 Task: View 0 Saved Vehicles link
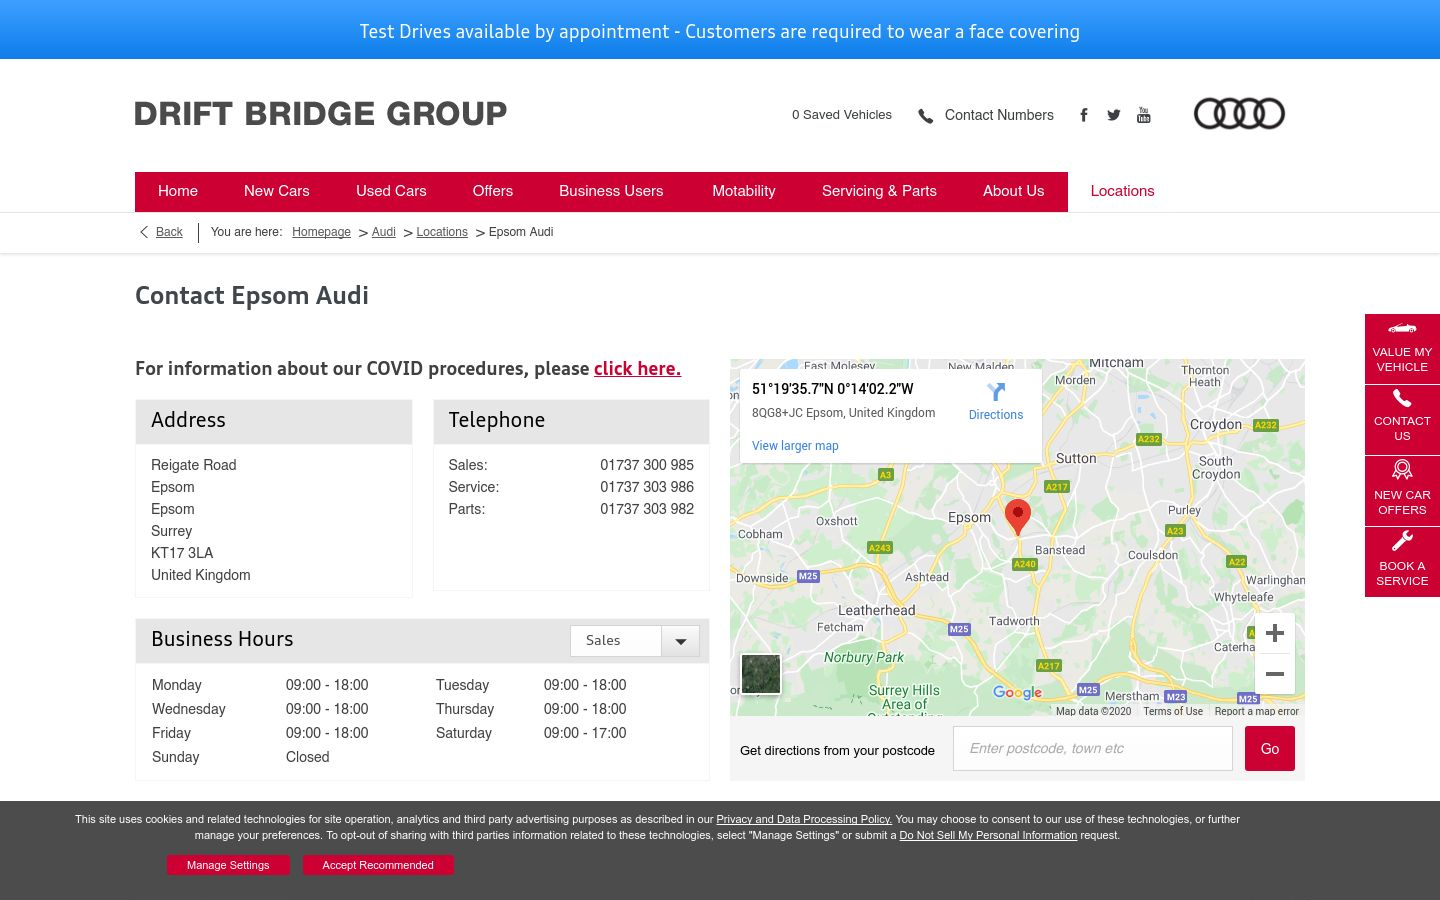click(x=842, y=115)
